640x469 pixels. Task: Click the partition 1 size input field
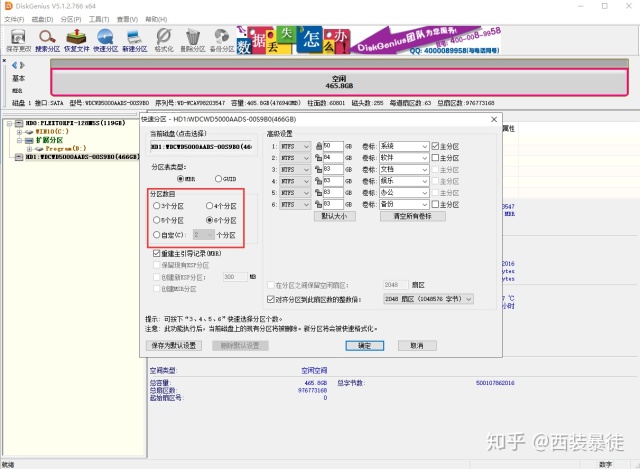point(333,146)
